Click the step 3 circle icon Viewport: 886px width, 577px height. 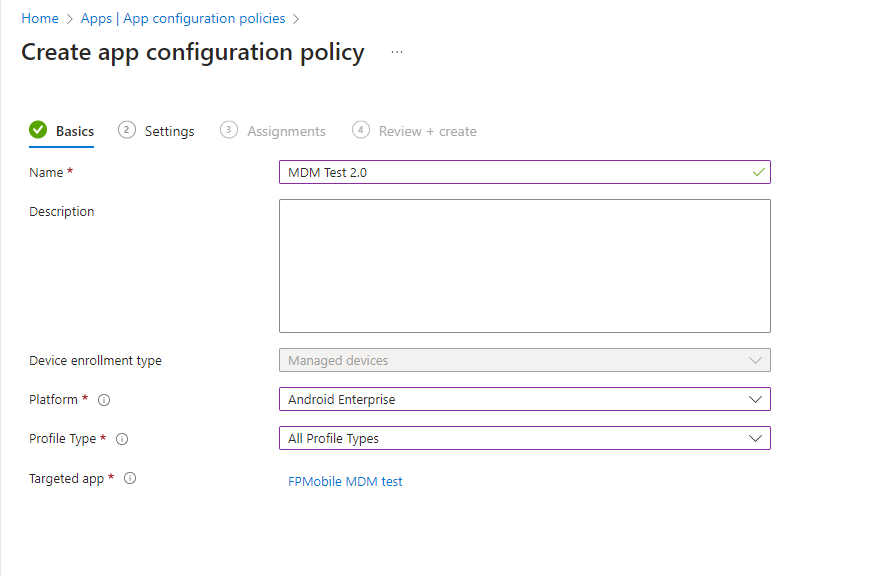tap(229, 130)
